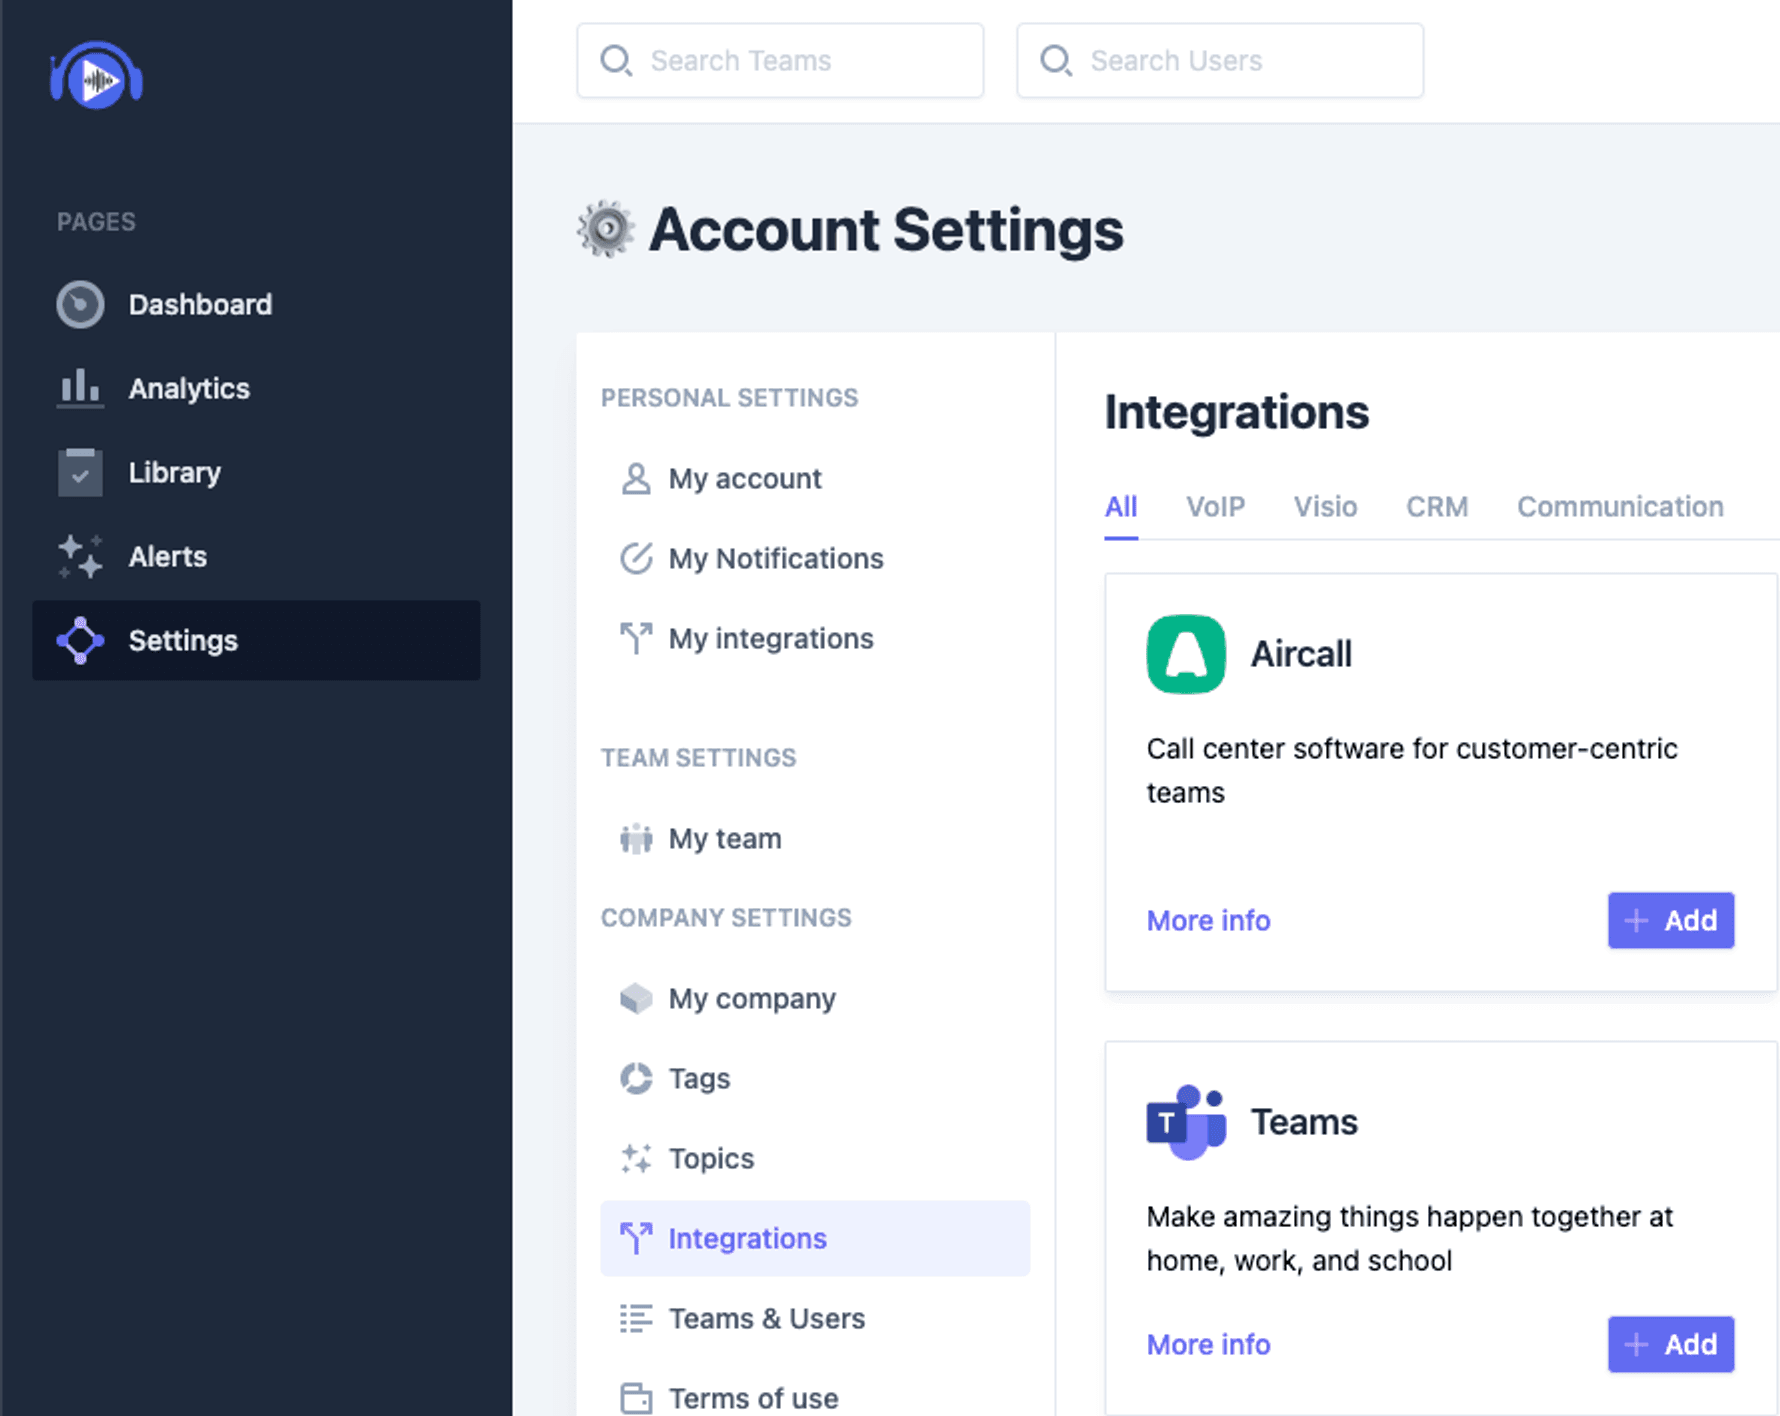Open More info for Teams

[1208, 1344]
